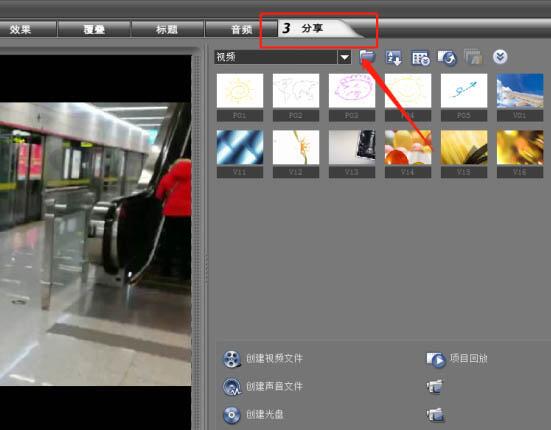Click the film reel icon beside 创建视频文件
The width and height of the screenshot is (551, 430).
232,359
